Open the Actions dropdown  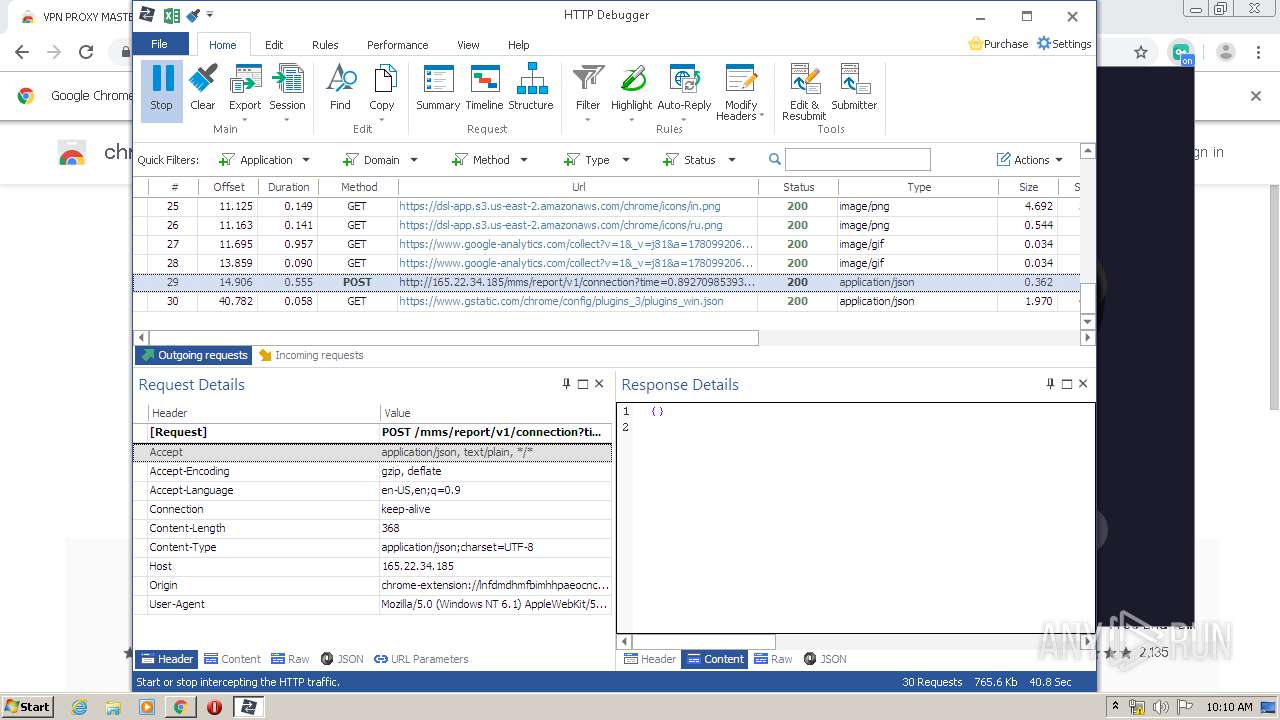[x=1030, y=160]
